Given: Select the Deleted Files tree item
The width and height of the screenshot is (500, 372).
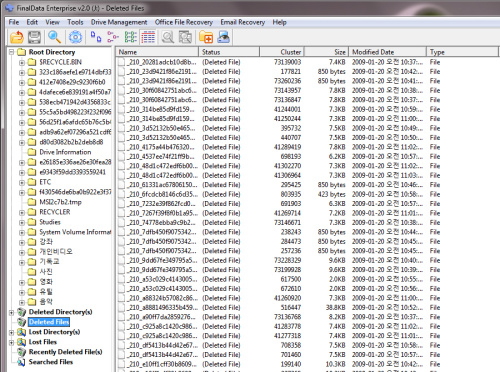Looking at the screenshot, I should click(x=49, y=322).
